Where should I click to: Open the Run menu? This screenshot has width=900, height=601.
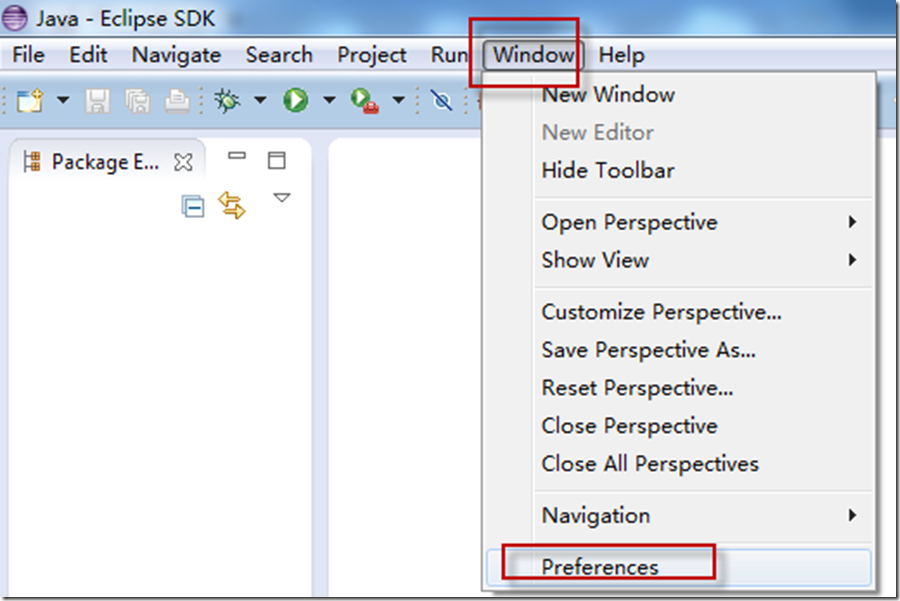coord(449,55)
